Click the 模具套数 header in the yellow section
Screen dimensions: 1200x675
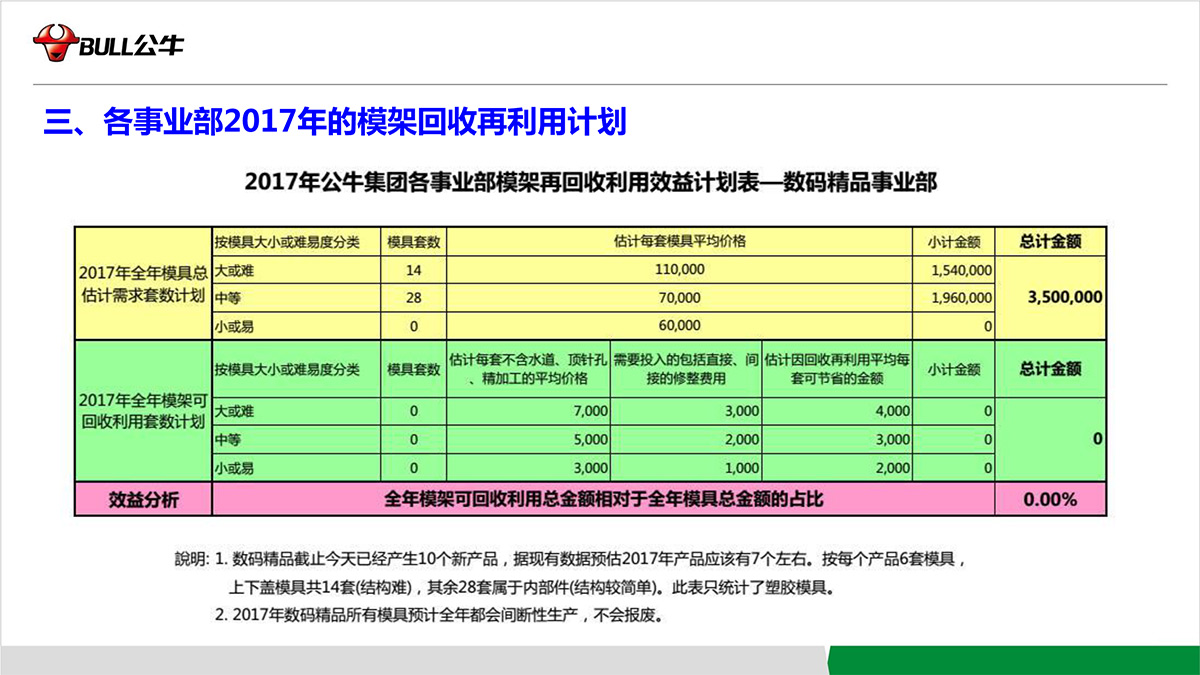click(x=414, y=241)
